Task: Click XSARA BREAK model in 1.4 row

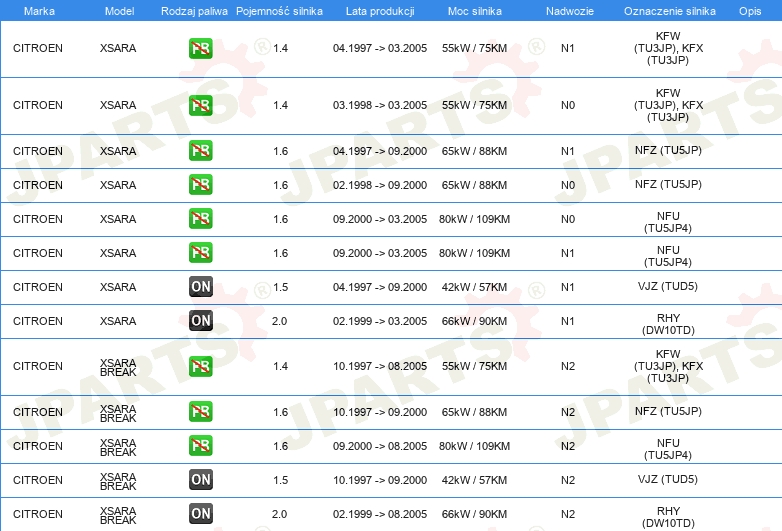Action: [118, 367]
